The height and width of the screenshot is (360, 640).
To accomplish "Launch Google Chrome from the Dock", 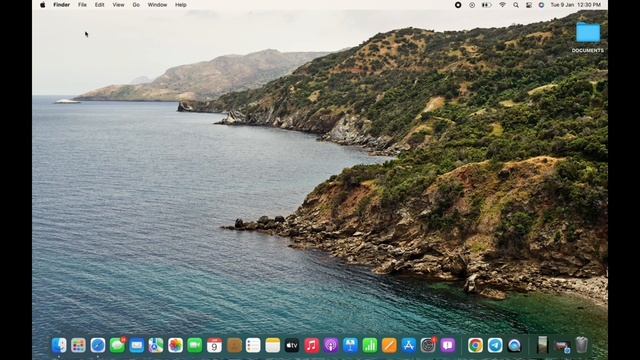I will [x=476, y=345].
